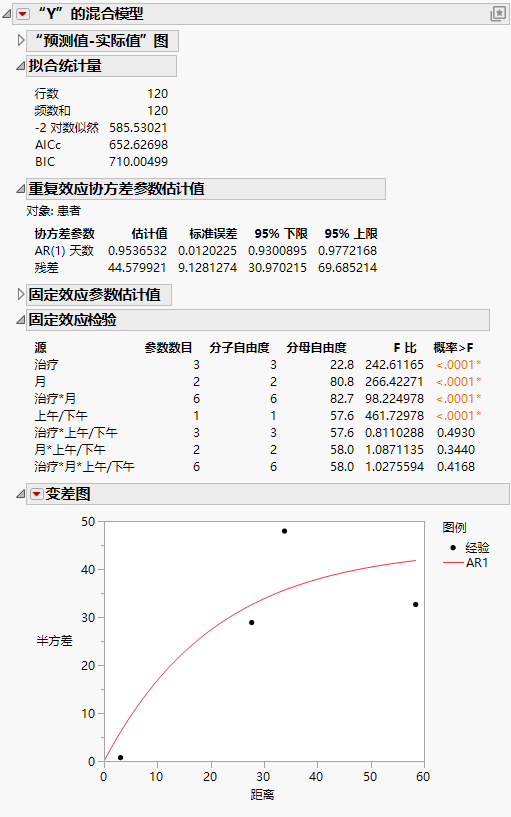Click the 标准误差 column header
Image resolution: width=511 pixels, height=817 pixels.
213,233
